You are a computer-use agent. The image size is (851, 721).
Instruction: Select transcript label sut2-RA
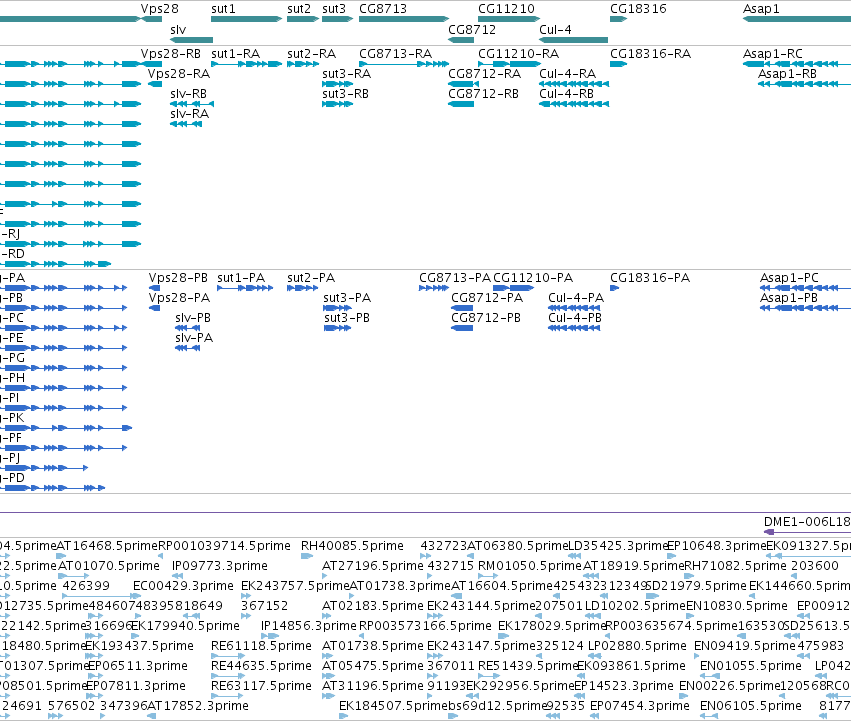[312, 54]
